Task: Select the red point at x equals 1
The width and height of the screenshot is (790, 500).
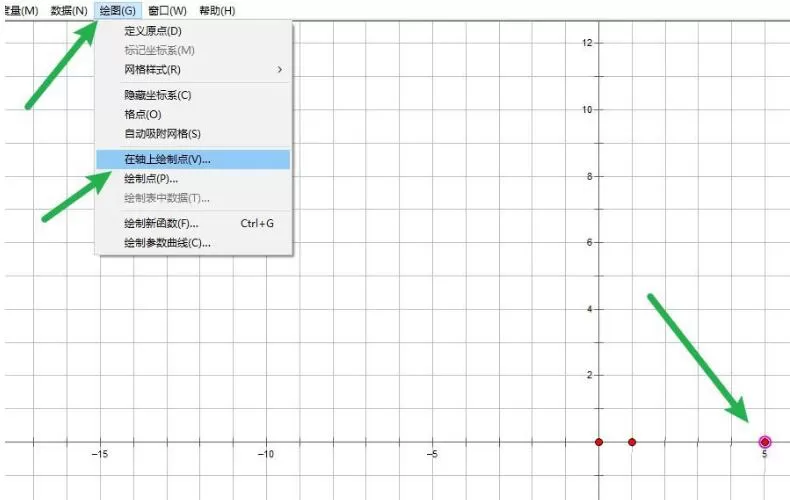Action: (632, 442)
